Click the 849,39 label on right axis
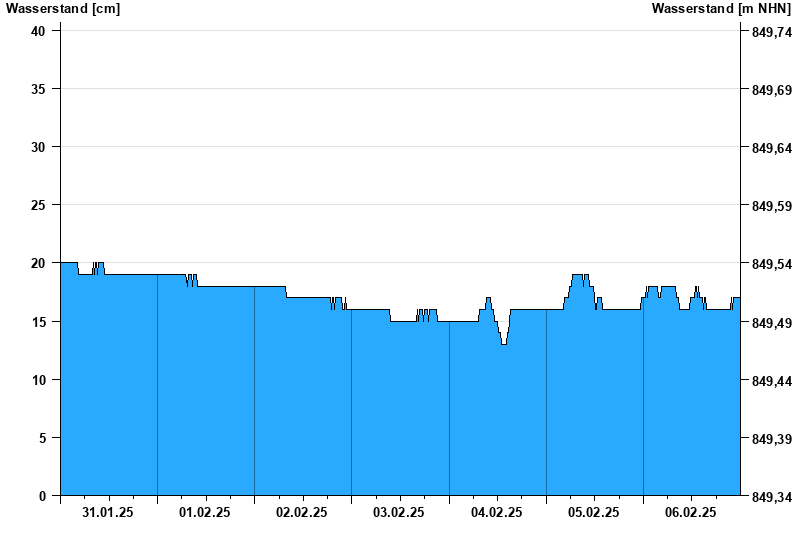The height and width of the screenshot is (550, 800). [772, 439]
